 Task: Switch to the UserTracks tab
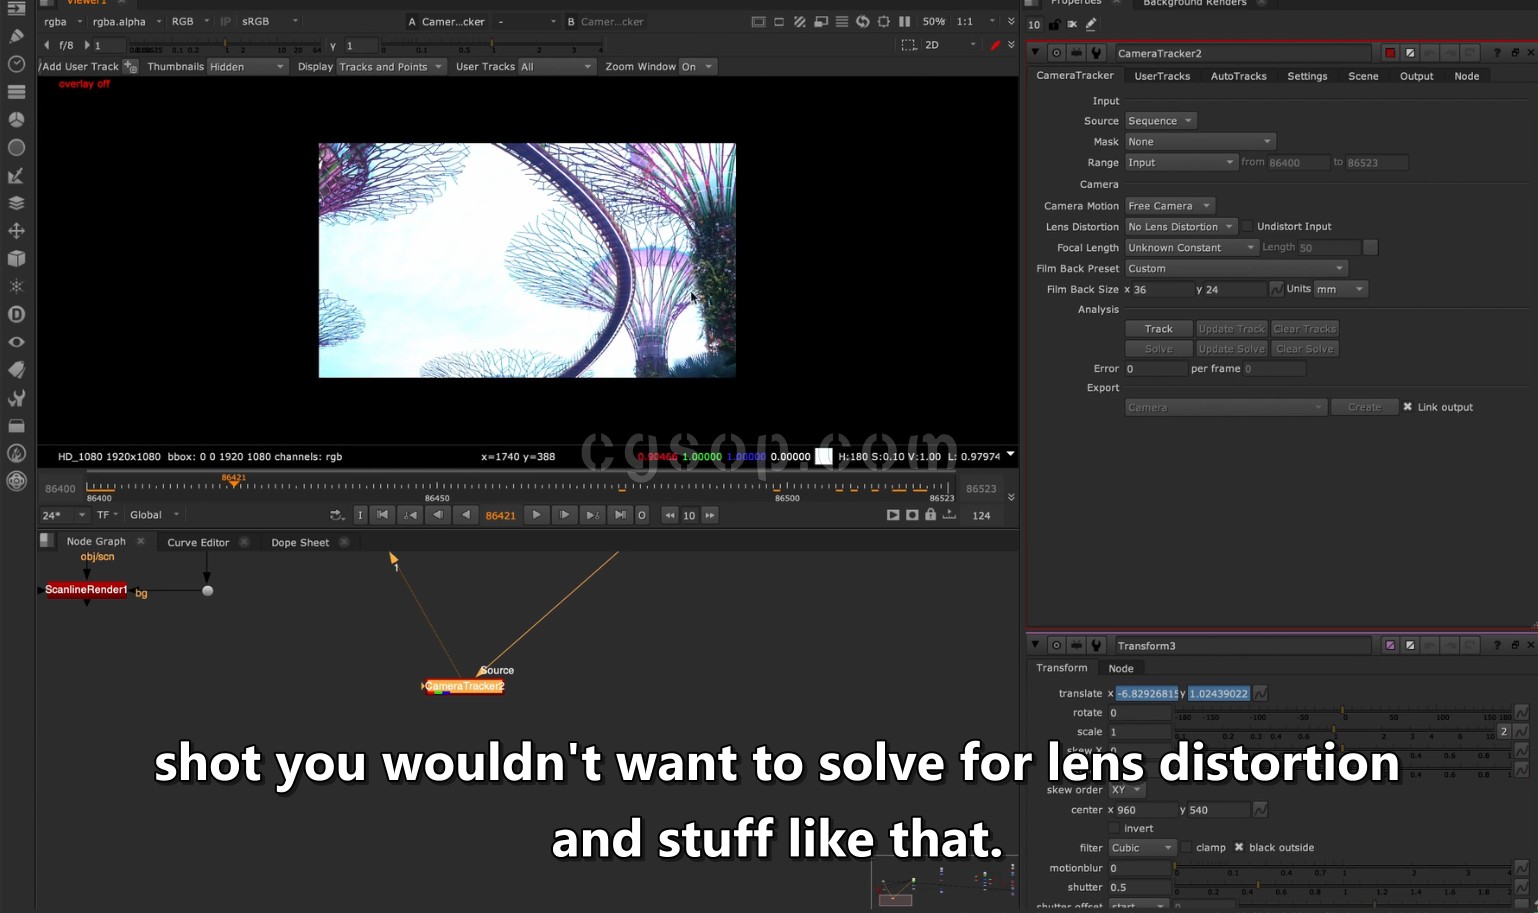pyautogui.click(x=1162, y=76)
